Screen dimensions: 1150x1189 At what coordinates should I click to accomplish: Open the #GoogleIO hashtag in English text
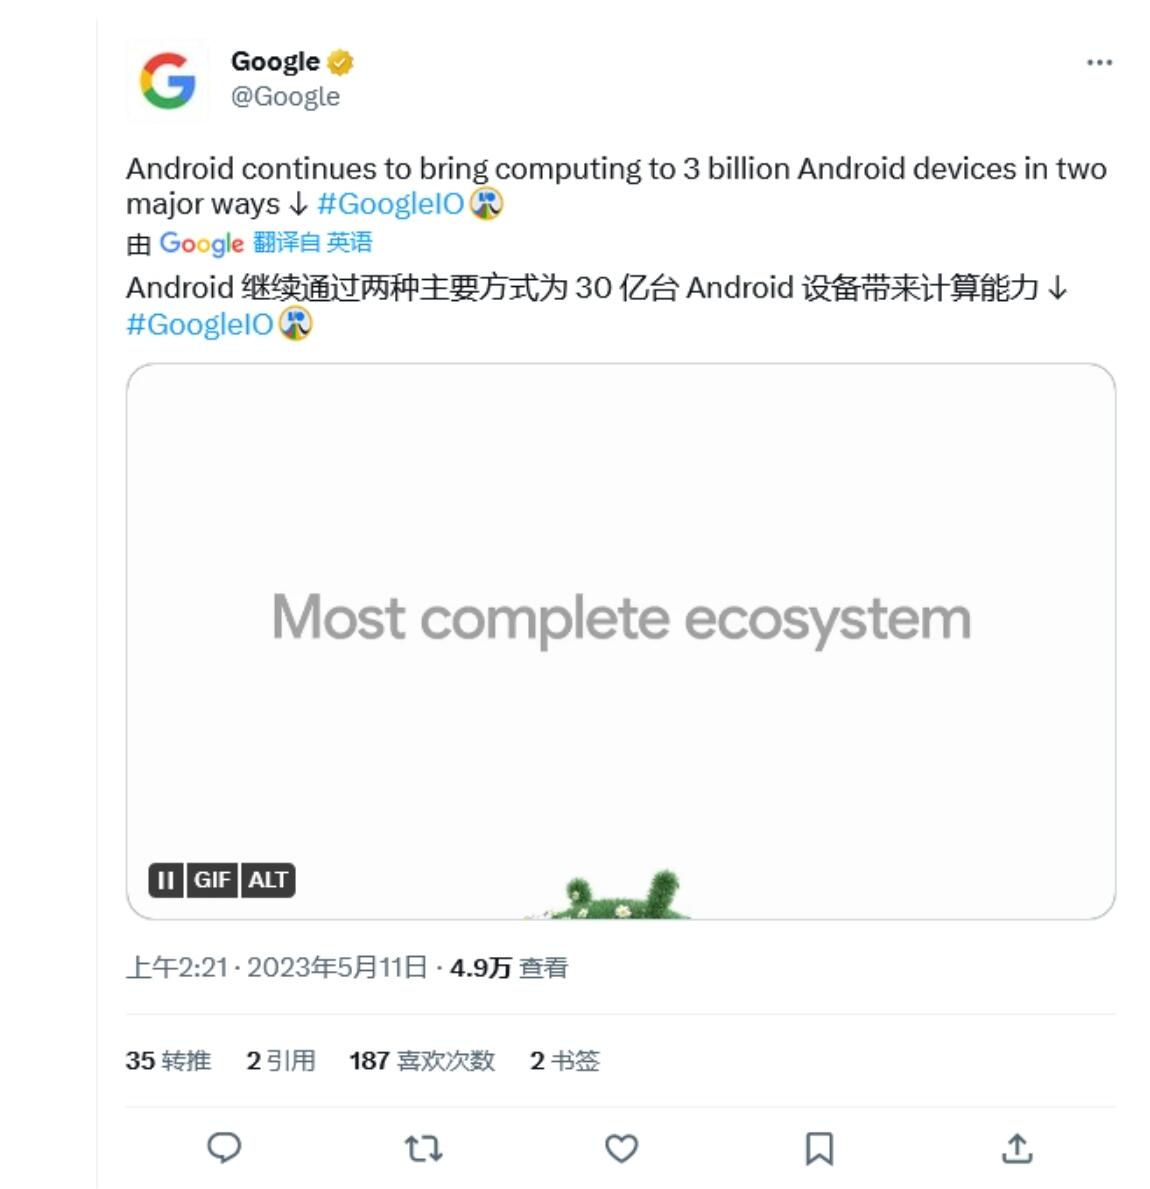point(390,204)
